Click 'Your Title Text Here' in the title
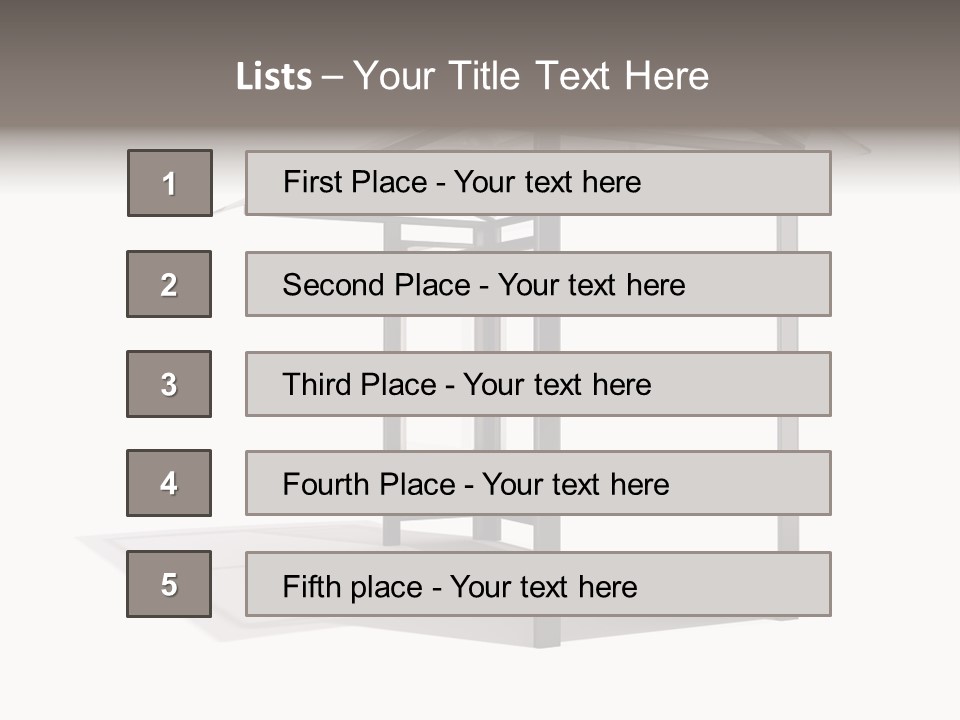960x720 pixels. tap(531, 77)
